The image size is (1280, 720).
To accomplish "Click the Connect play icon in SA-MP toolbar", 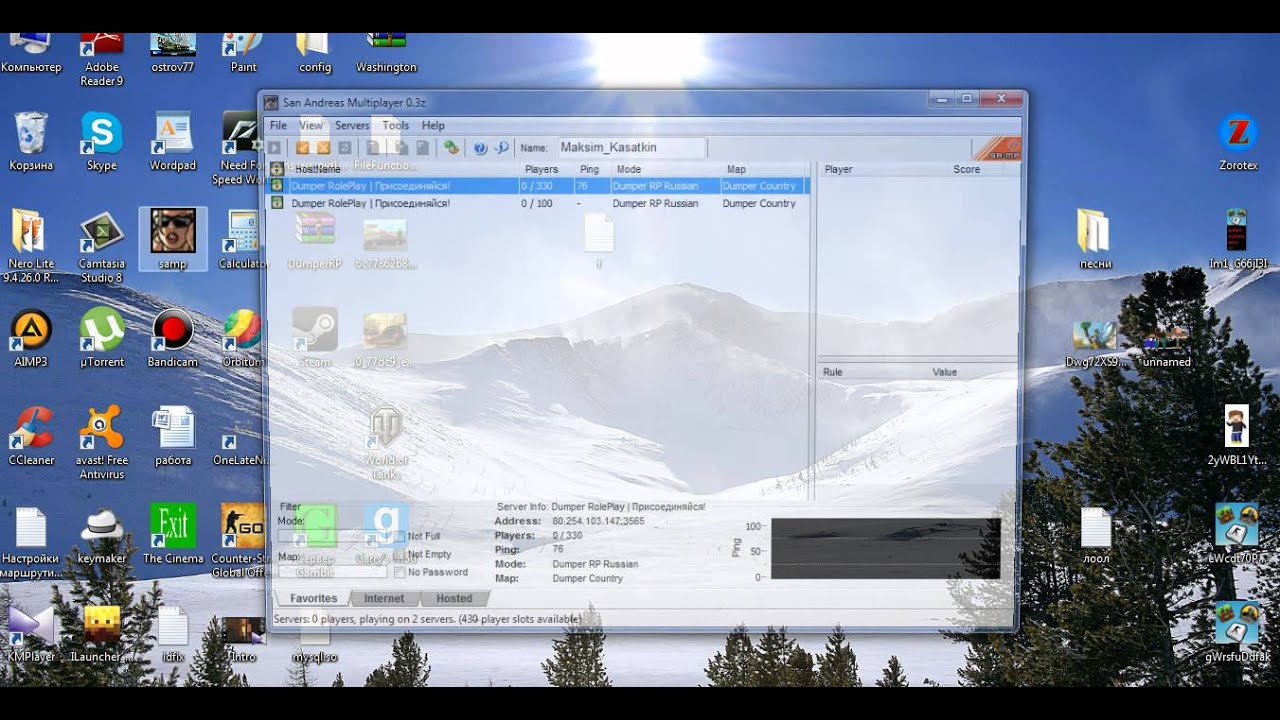I will (274, 148).
